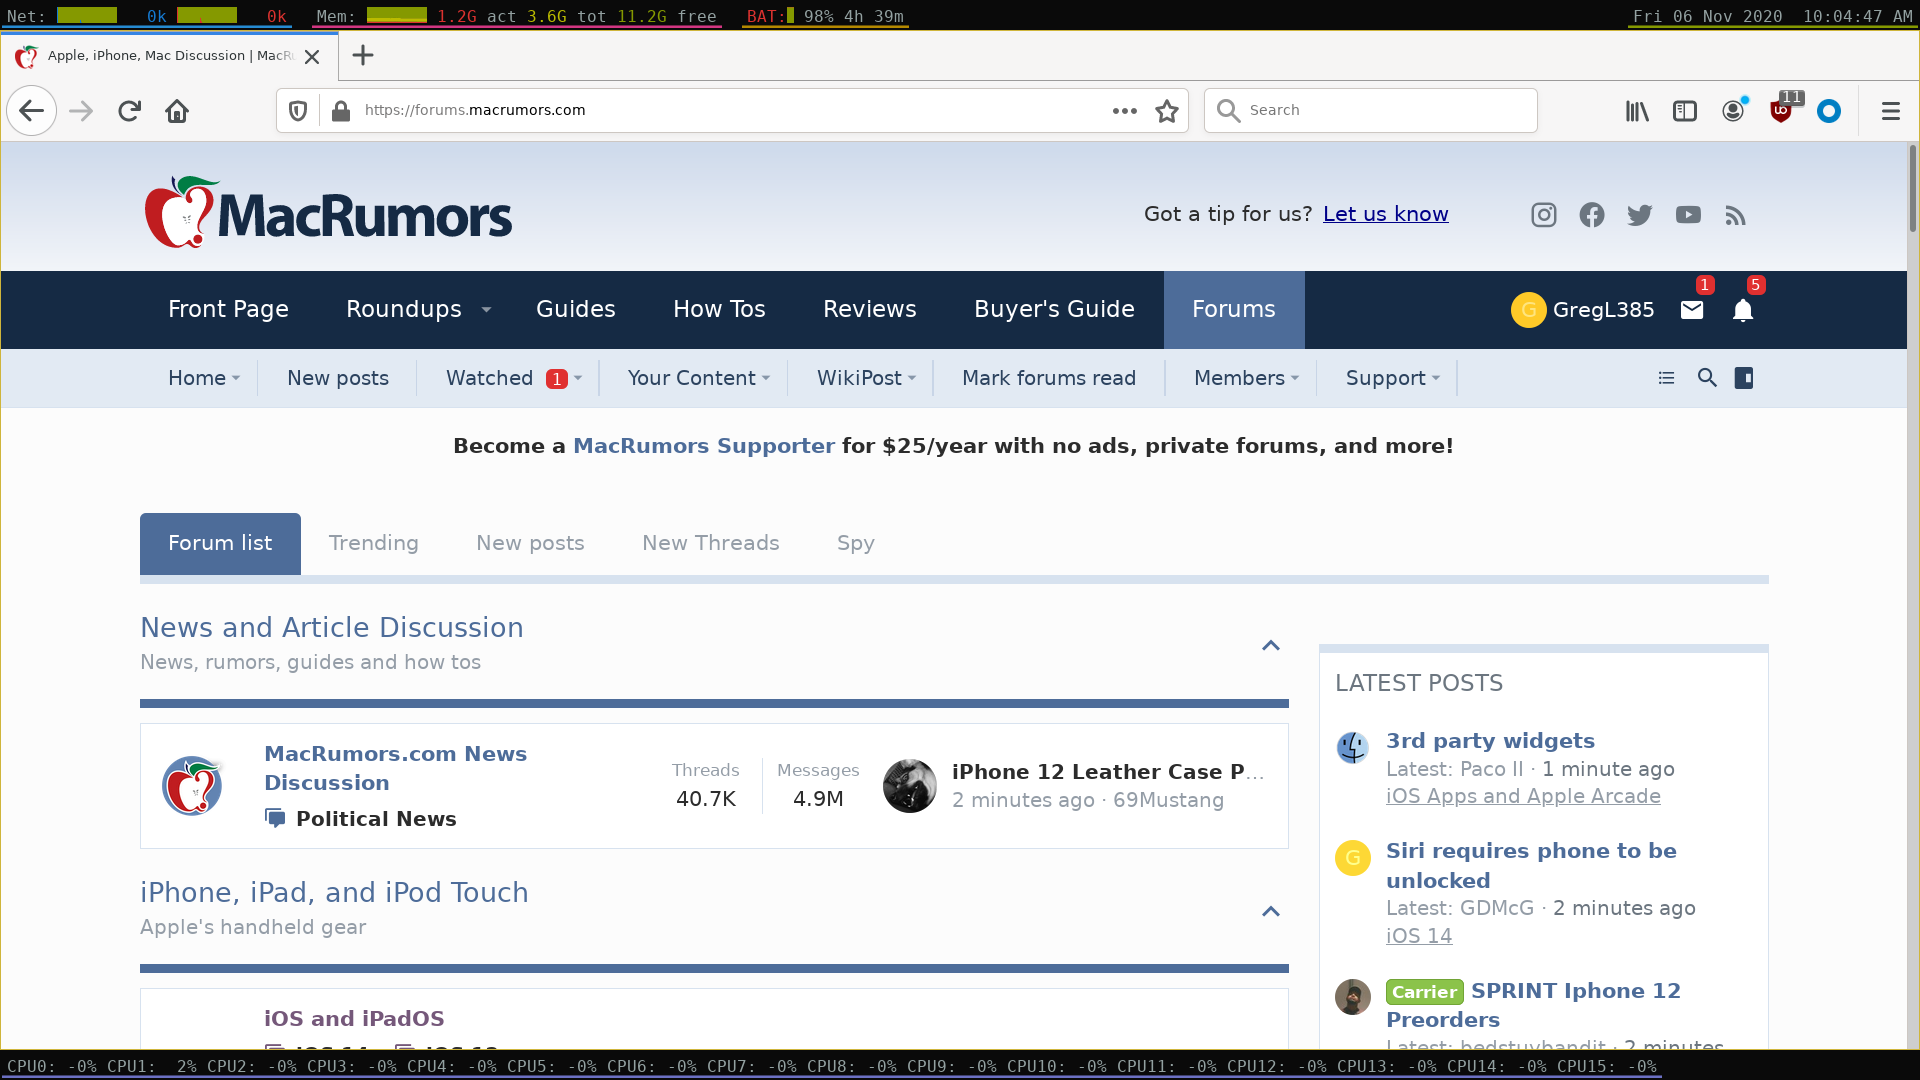The height and width of the screenshot is (1080, 1920).
Task: Open the iOS 14 forum link
Action: click(1419, 936)
